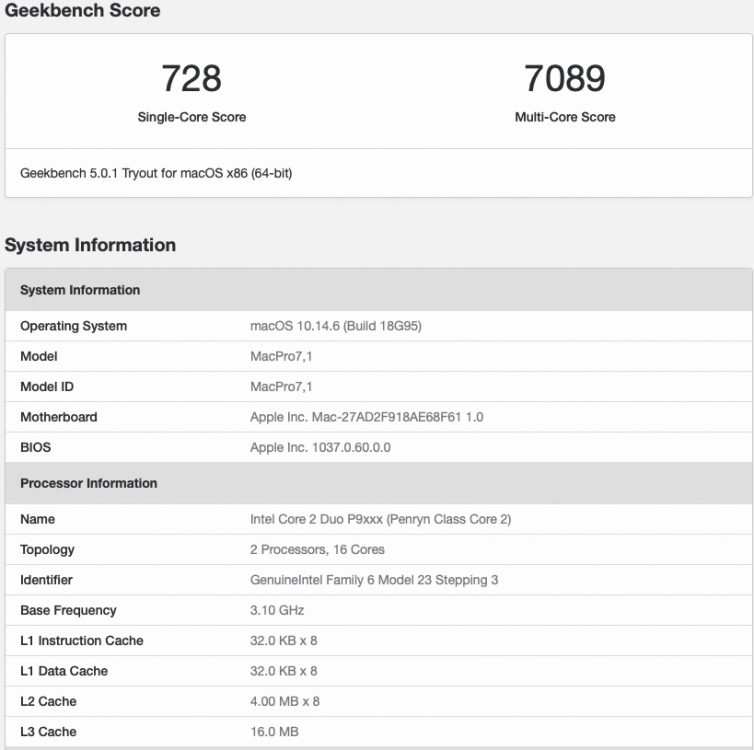
Task: Select the 16.0 MB value
Action: 274,731
